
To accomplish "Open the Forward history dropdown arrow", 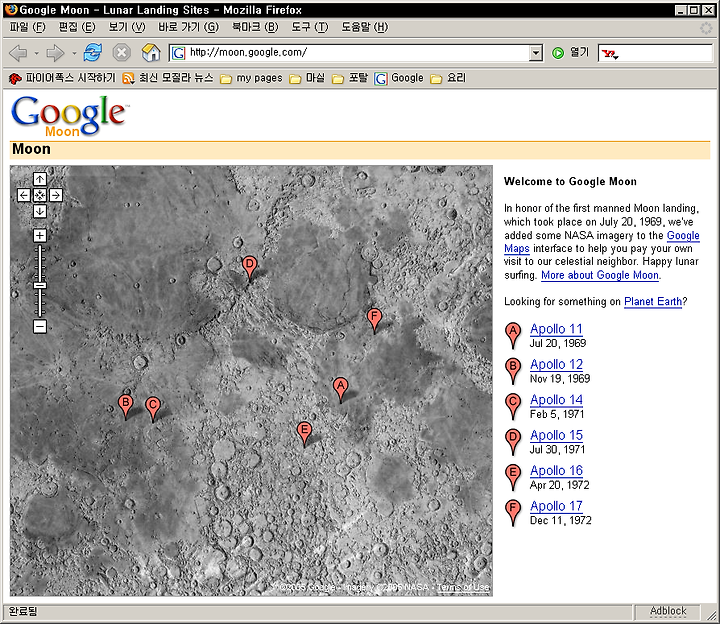I will click(74, 53).
